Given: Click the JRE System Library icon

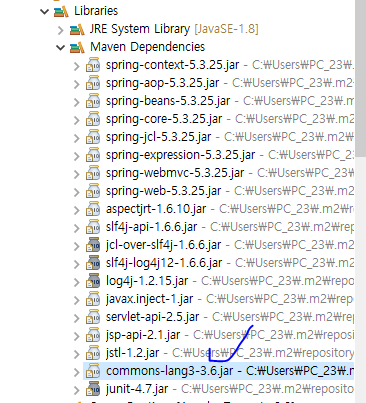Looking at the screenshot, I should [77, 29].
